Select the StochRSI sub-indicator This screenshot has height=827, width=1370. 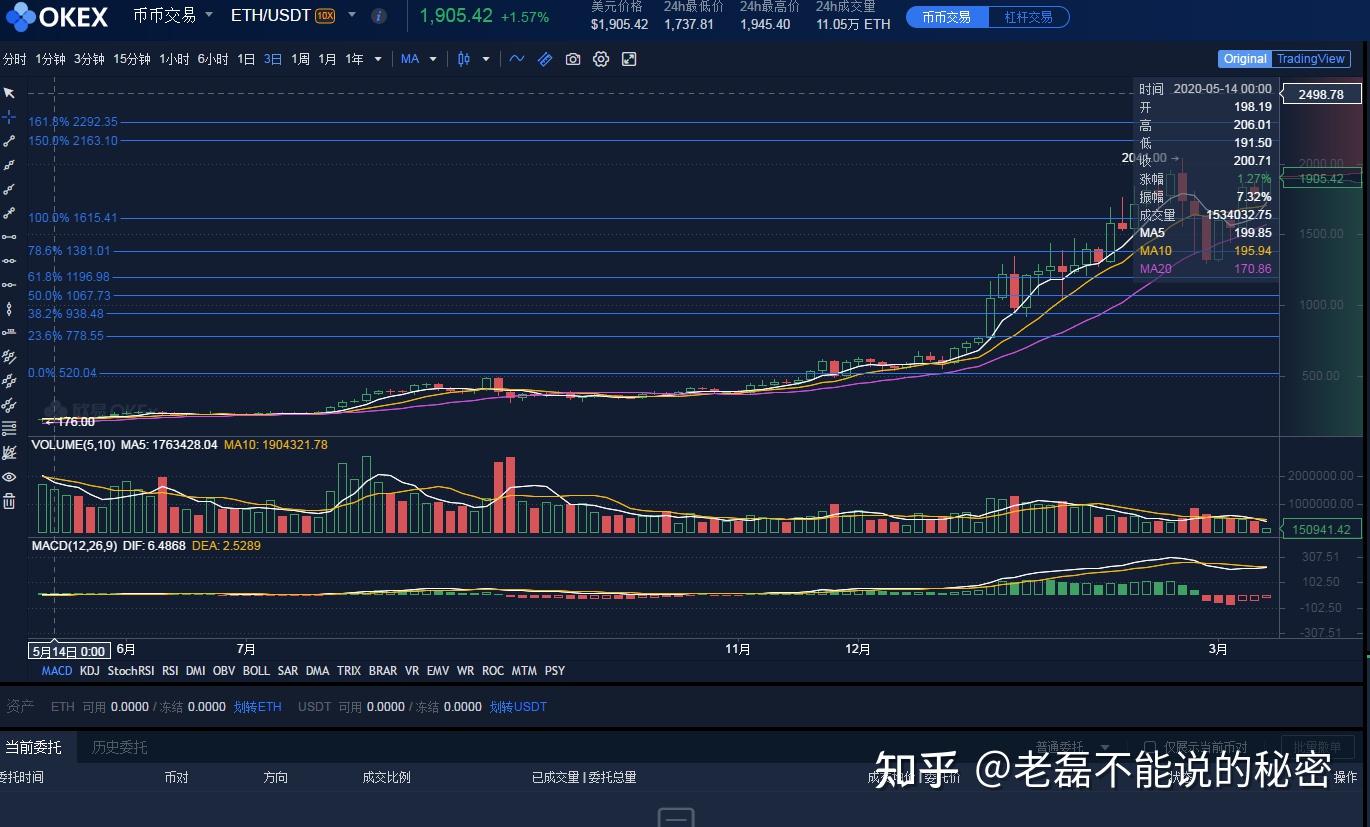(x=131, y=671)
